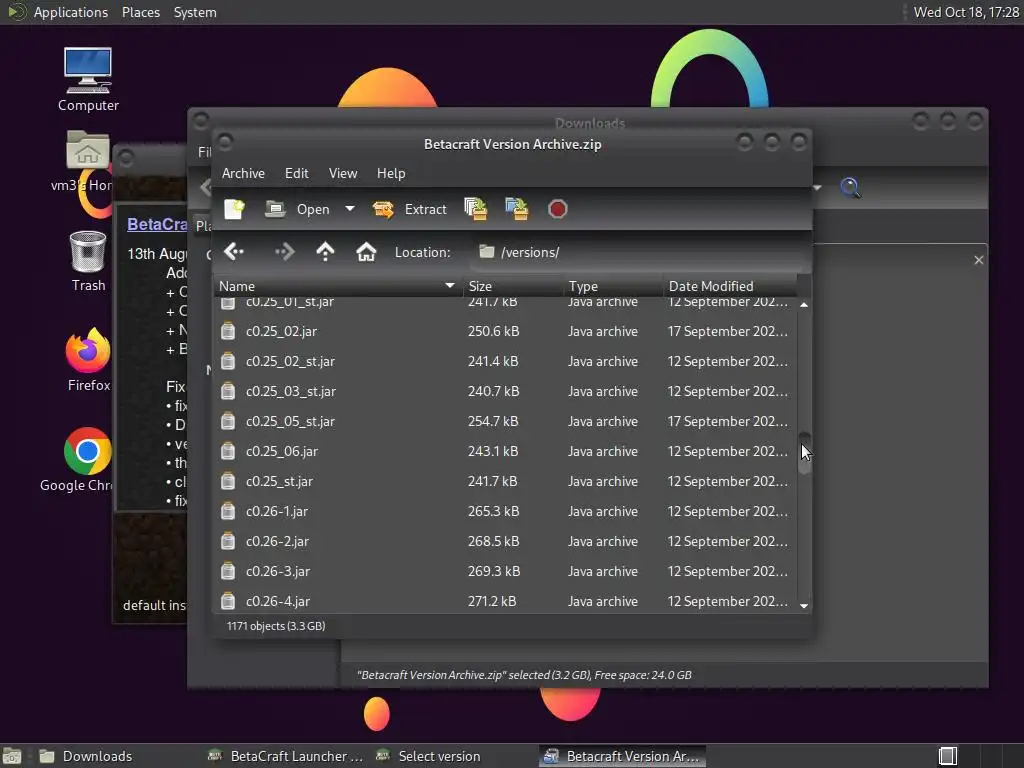Screen dimensions: 1024x768
Task: Go up one folder level arrow
Action: (x=325, y=251)
